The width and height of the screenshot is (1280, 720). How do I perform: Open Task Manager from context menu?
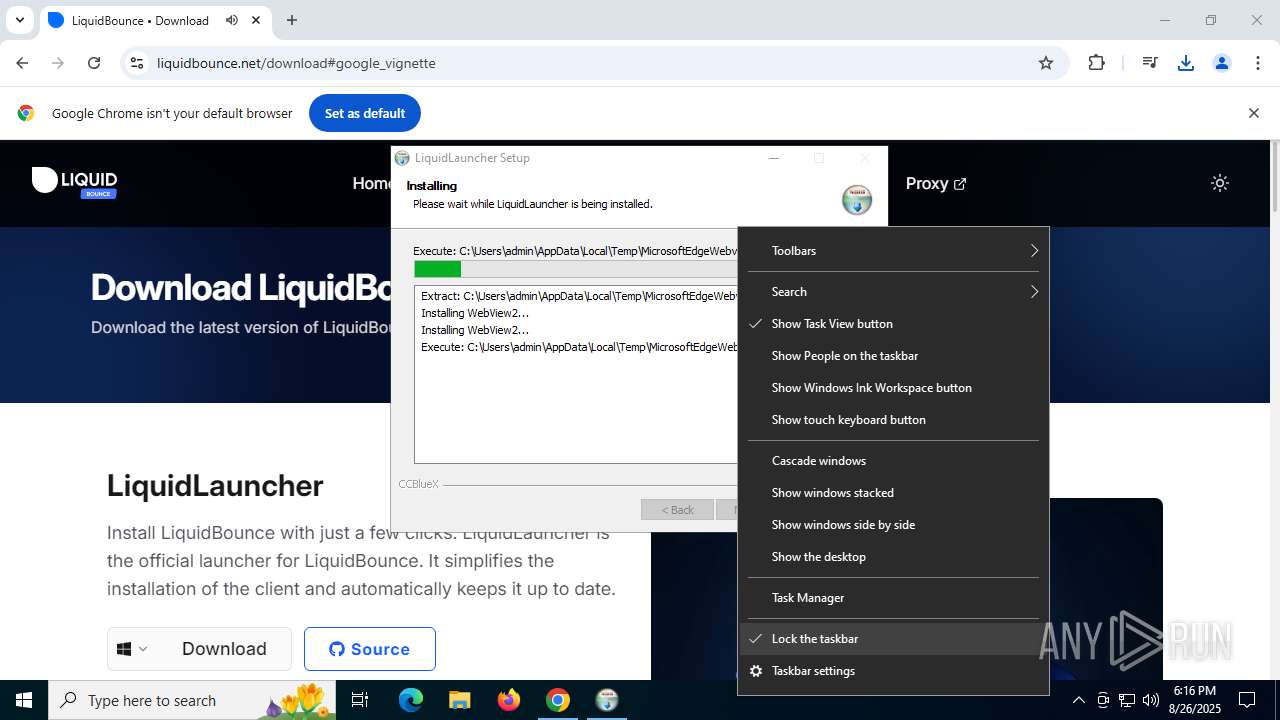[894, 598]
